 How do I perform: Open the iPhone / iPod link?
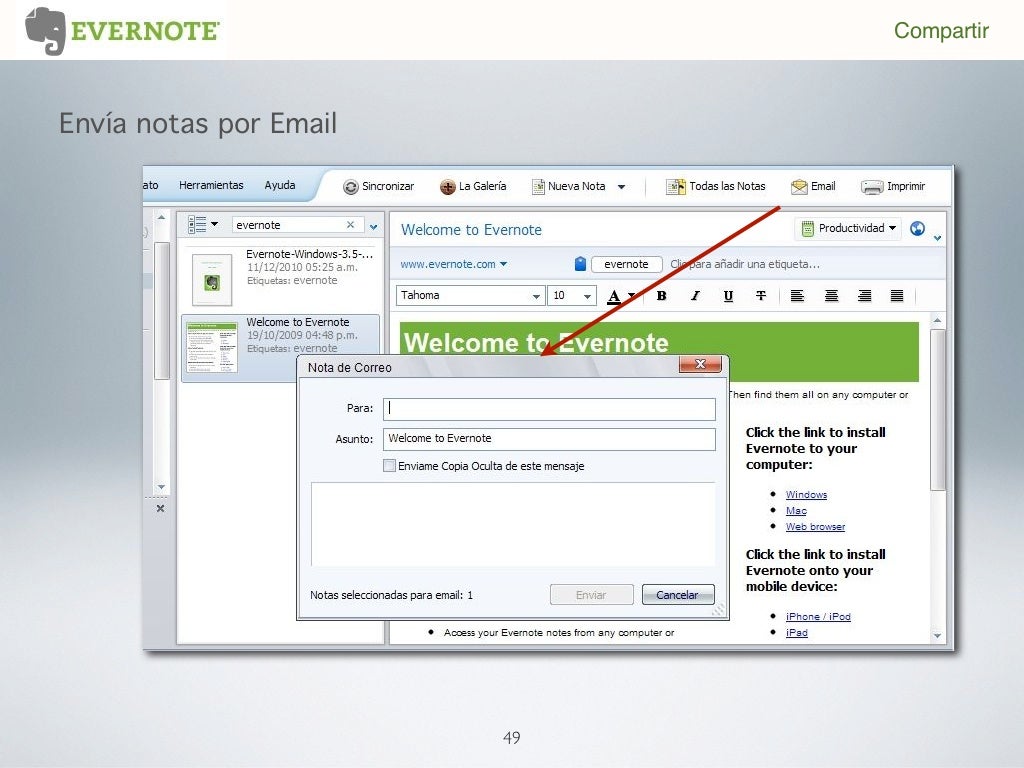(x=818, y=616)
